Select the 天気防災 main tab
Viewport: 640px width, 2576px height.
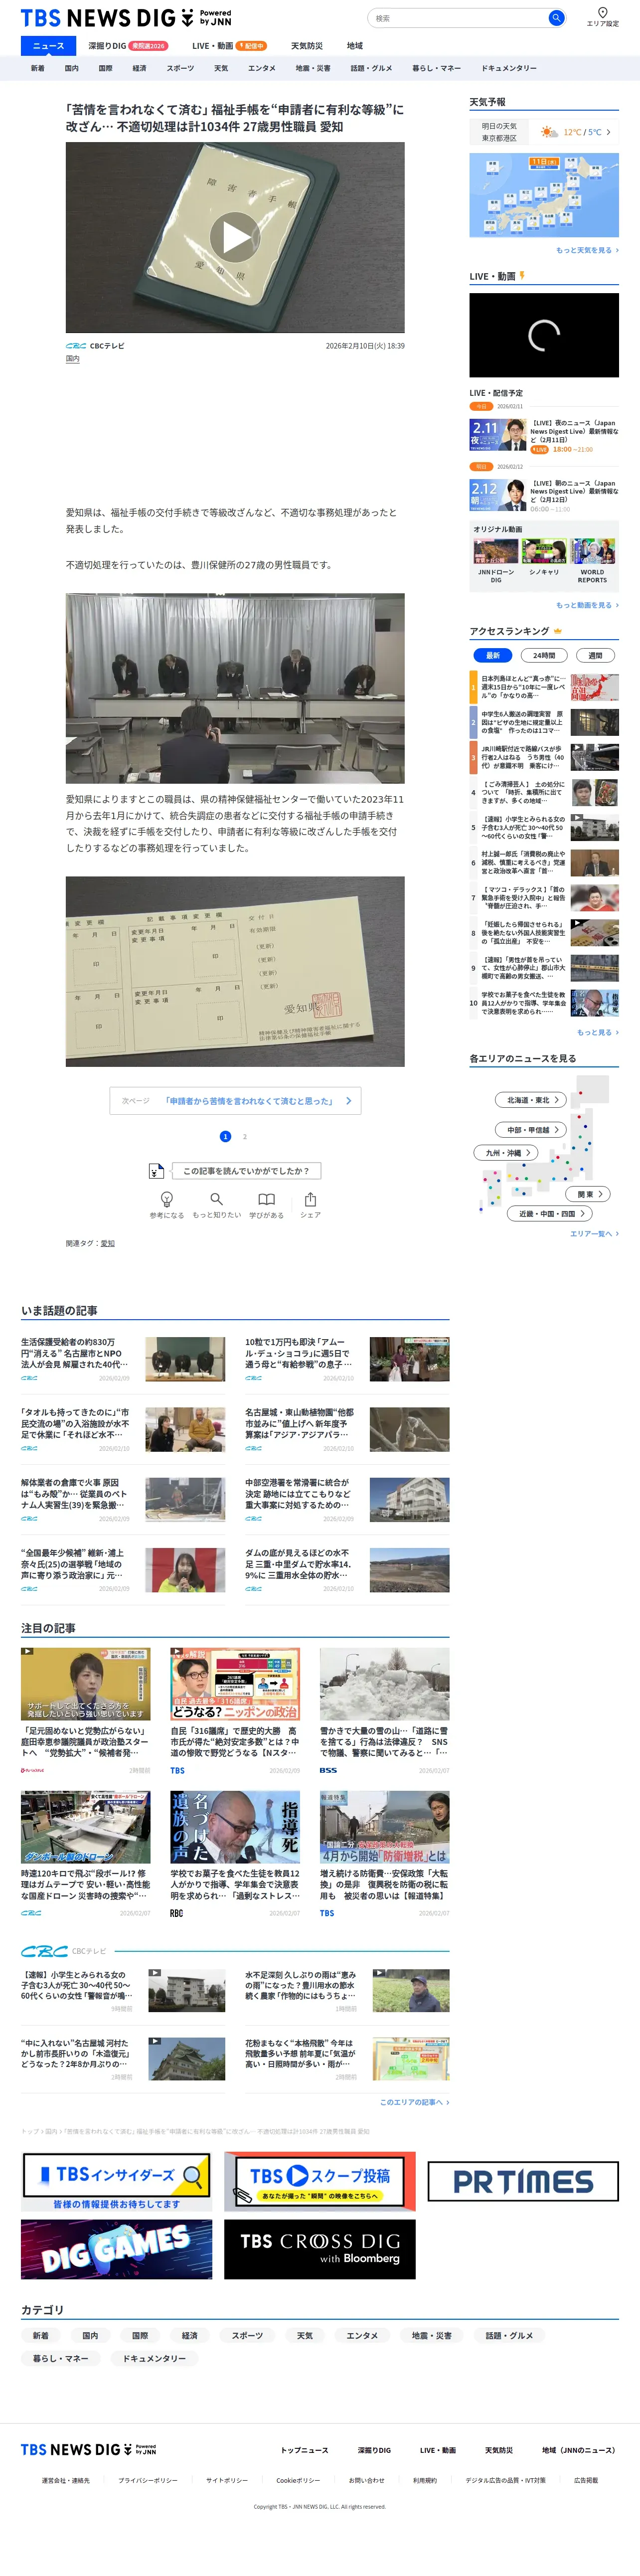[x=307, y=46]
